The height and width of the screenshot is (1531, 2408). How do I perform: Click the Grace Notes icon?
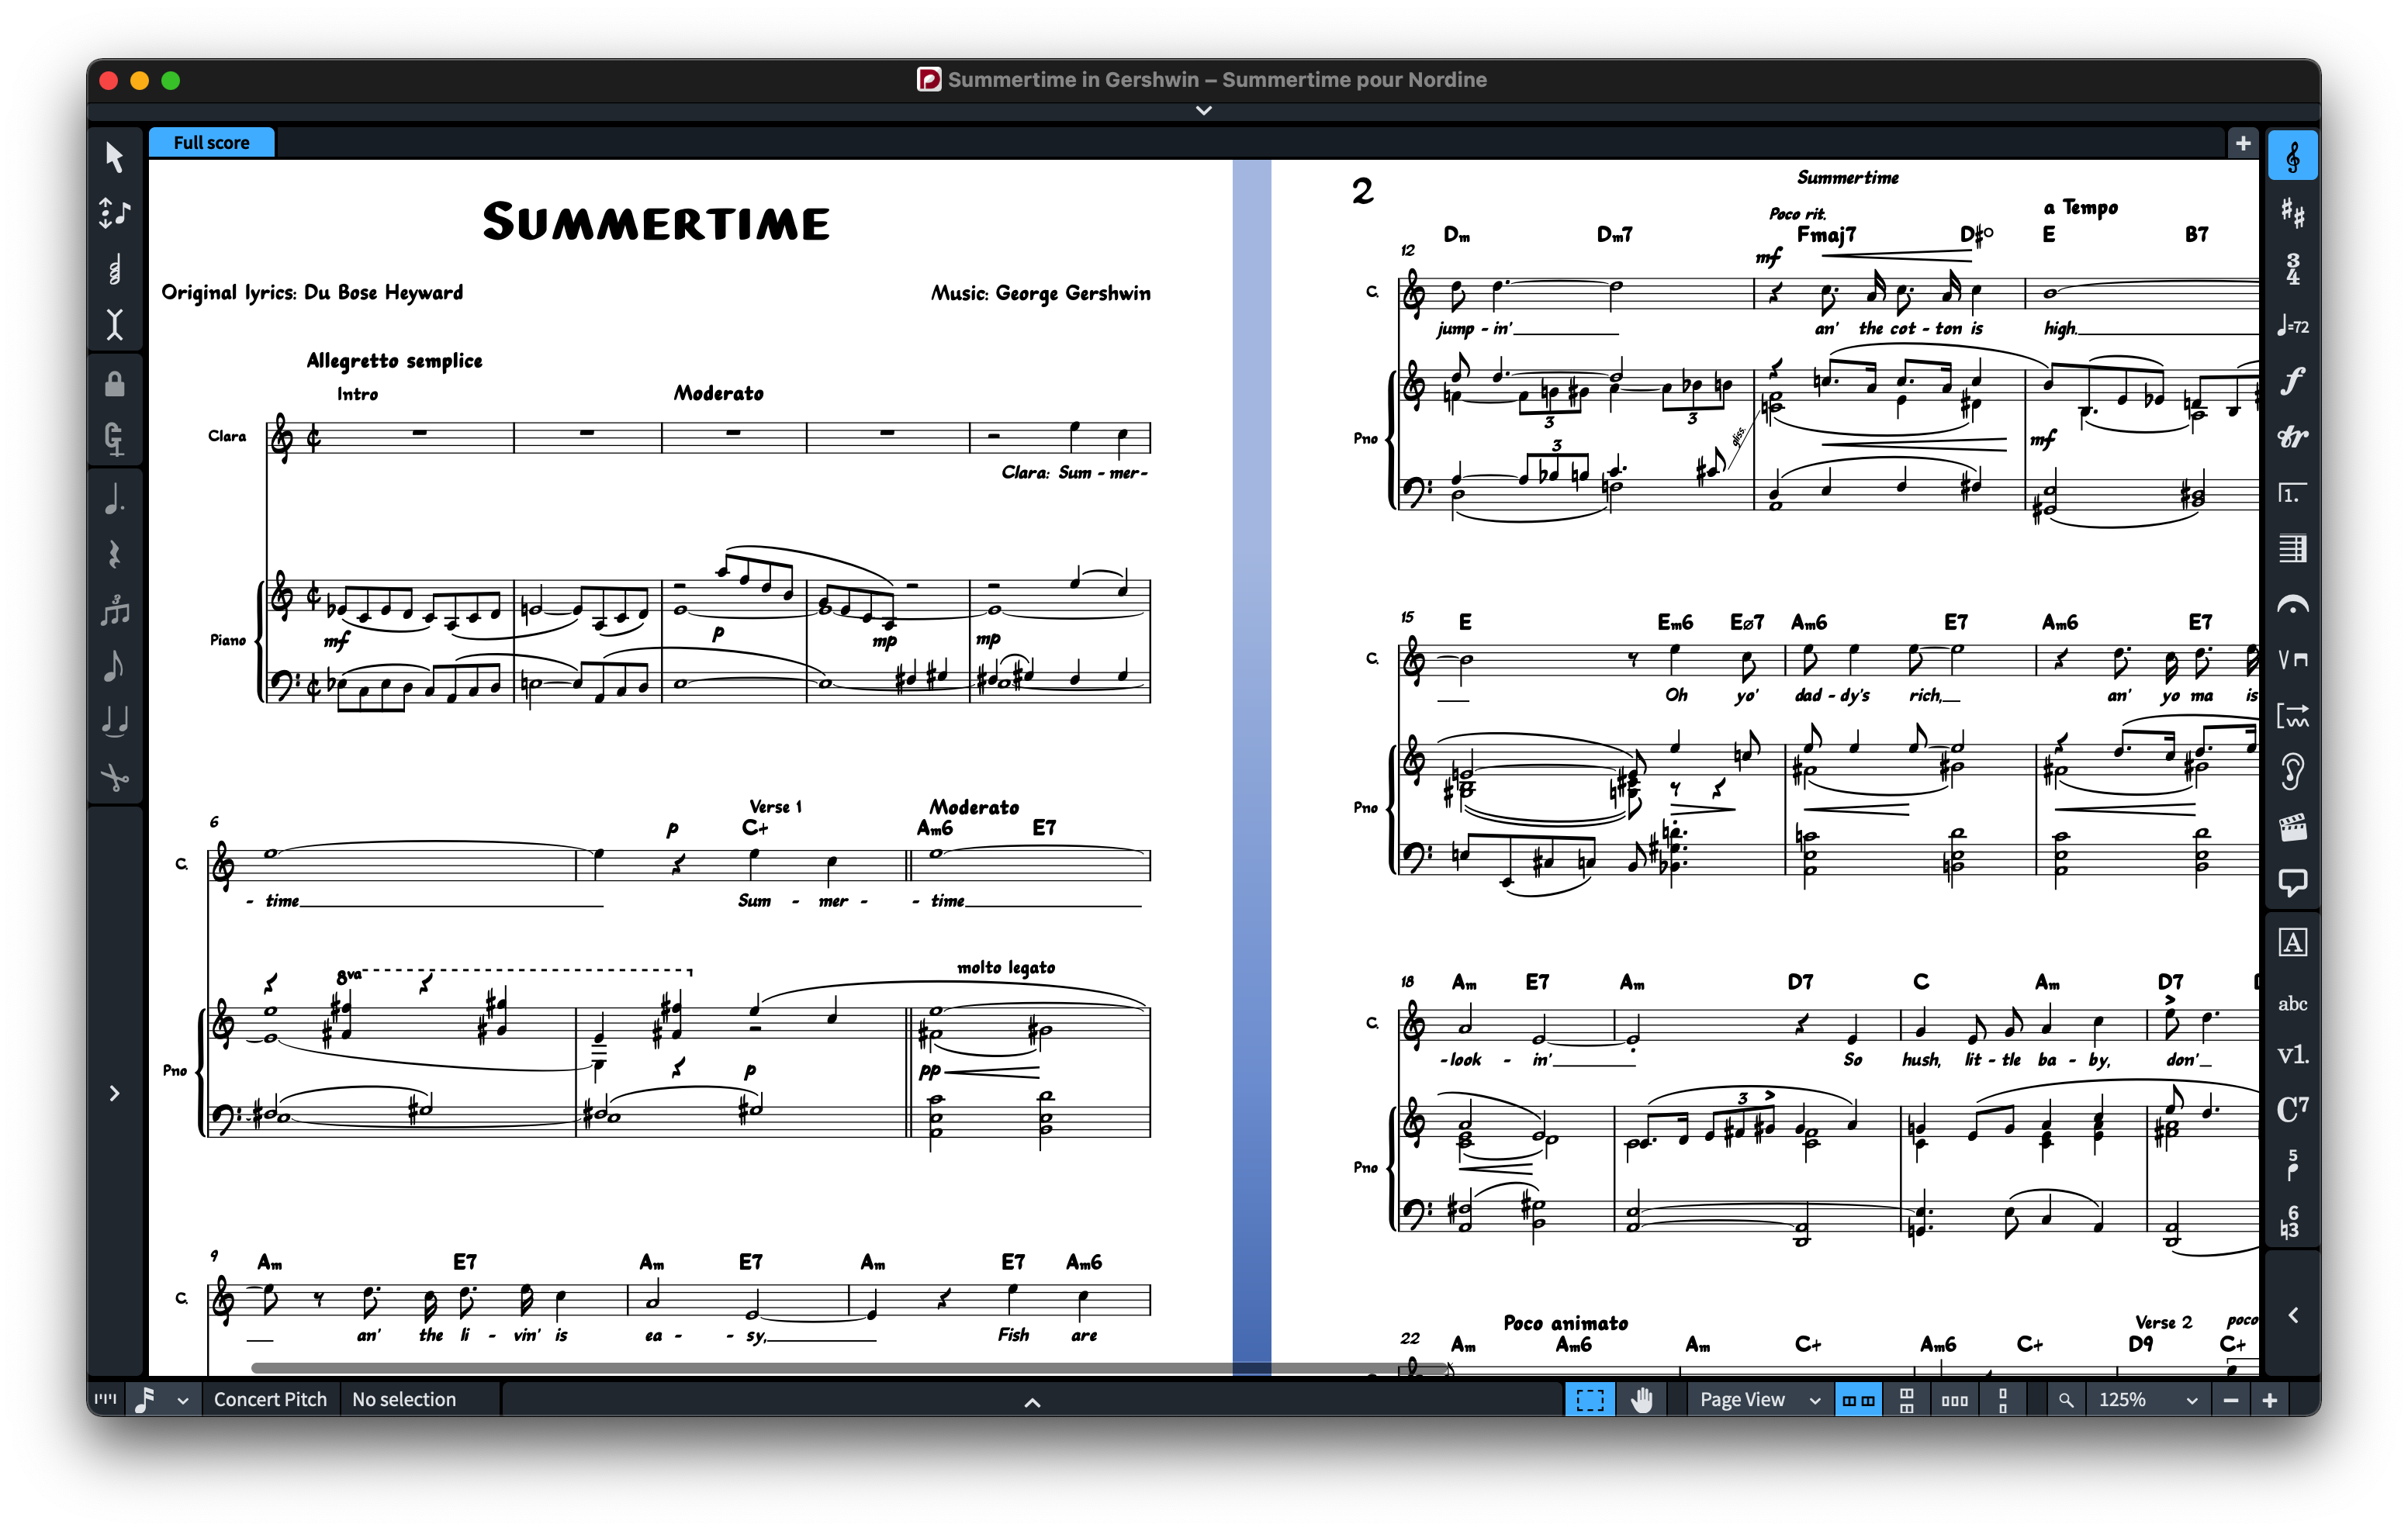coord(114,666)
